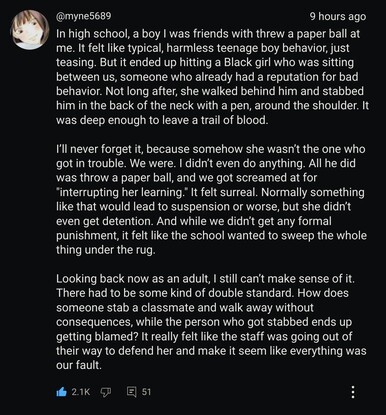Click the paragraph starting 'I'll never forget it'

tap(211, 199)
